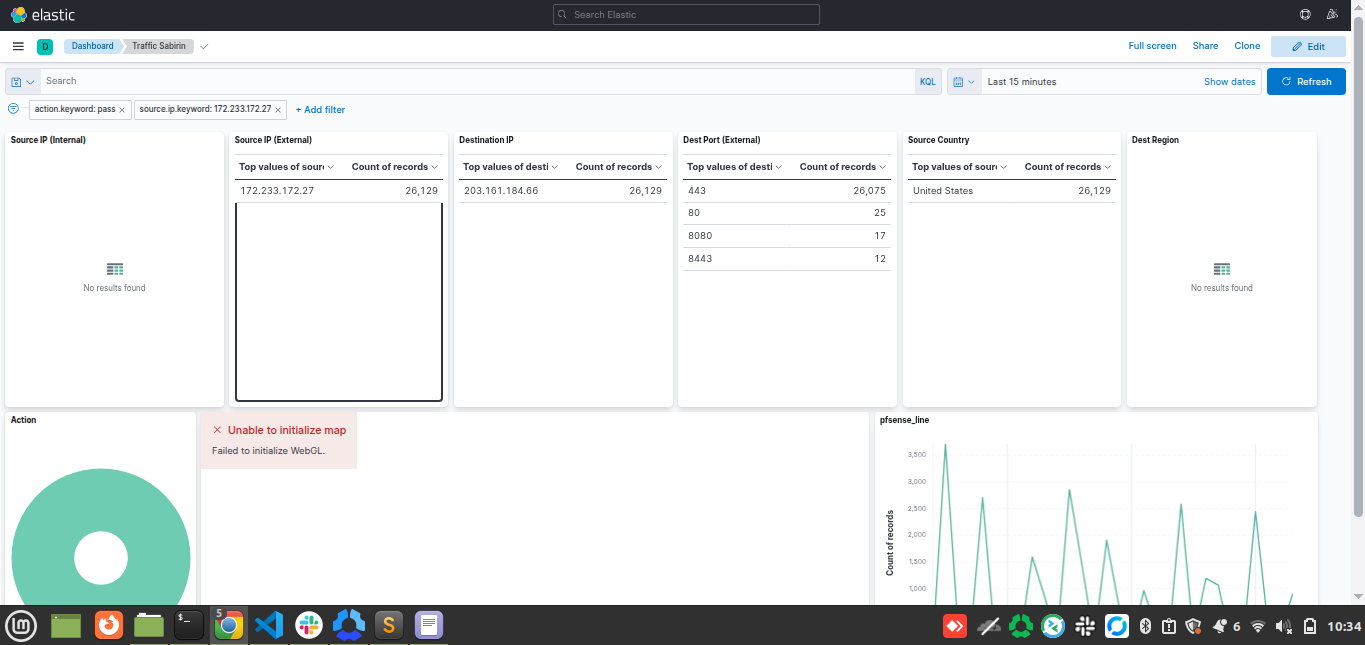The image size is (1365, 645).
Task: Sort Source IP (External) Top values column
Action: point(286,167)
